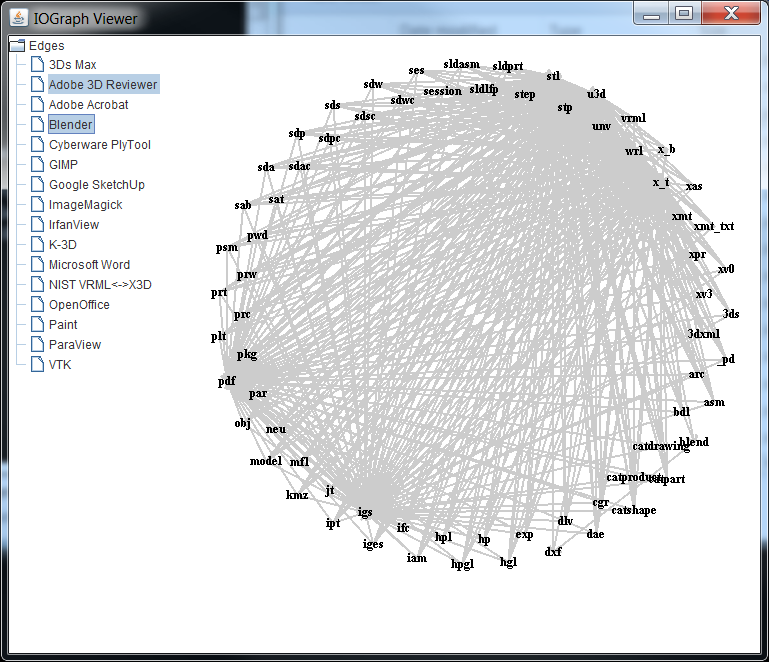Click the document icon beside ImageMagick
This screenshot has width=769, height=662.
coord(37,204)
